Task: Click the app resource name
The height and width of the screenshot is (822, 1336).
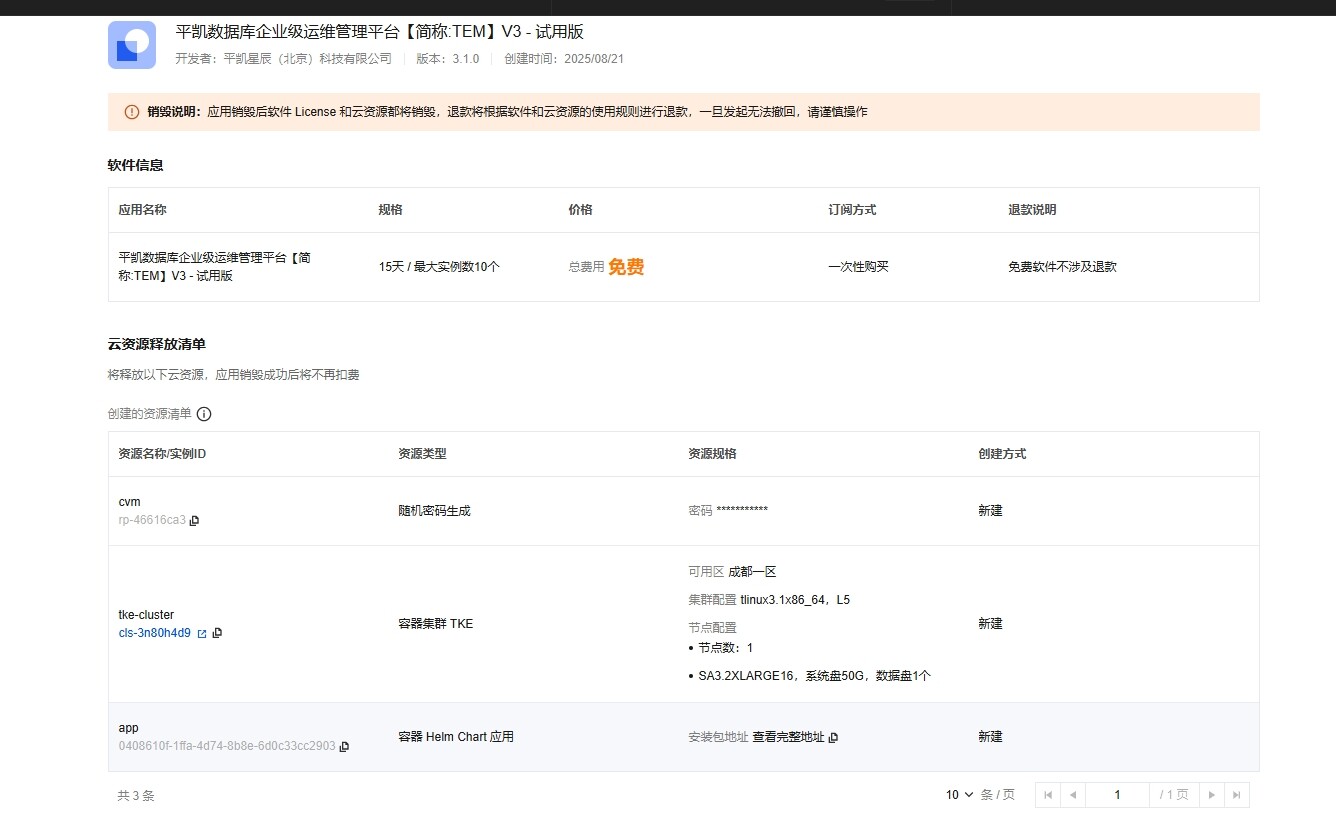Action: [128, 728]
